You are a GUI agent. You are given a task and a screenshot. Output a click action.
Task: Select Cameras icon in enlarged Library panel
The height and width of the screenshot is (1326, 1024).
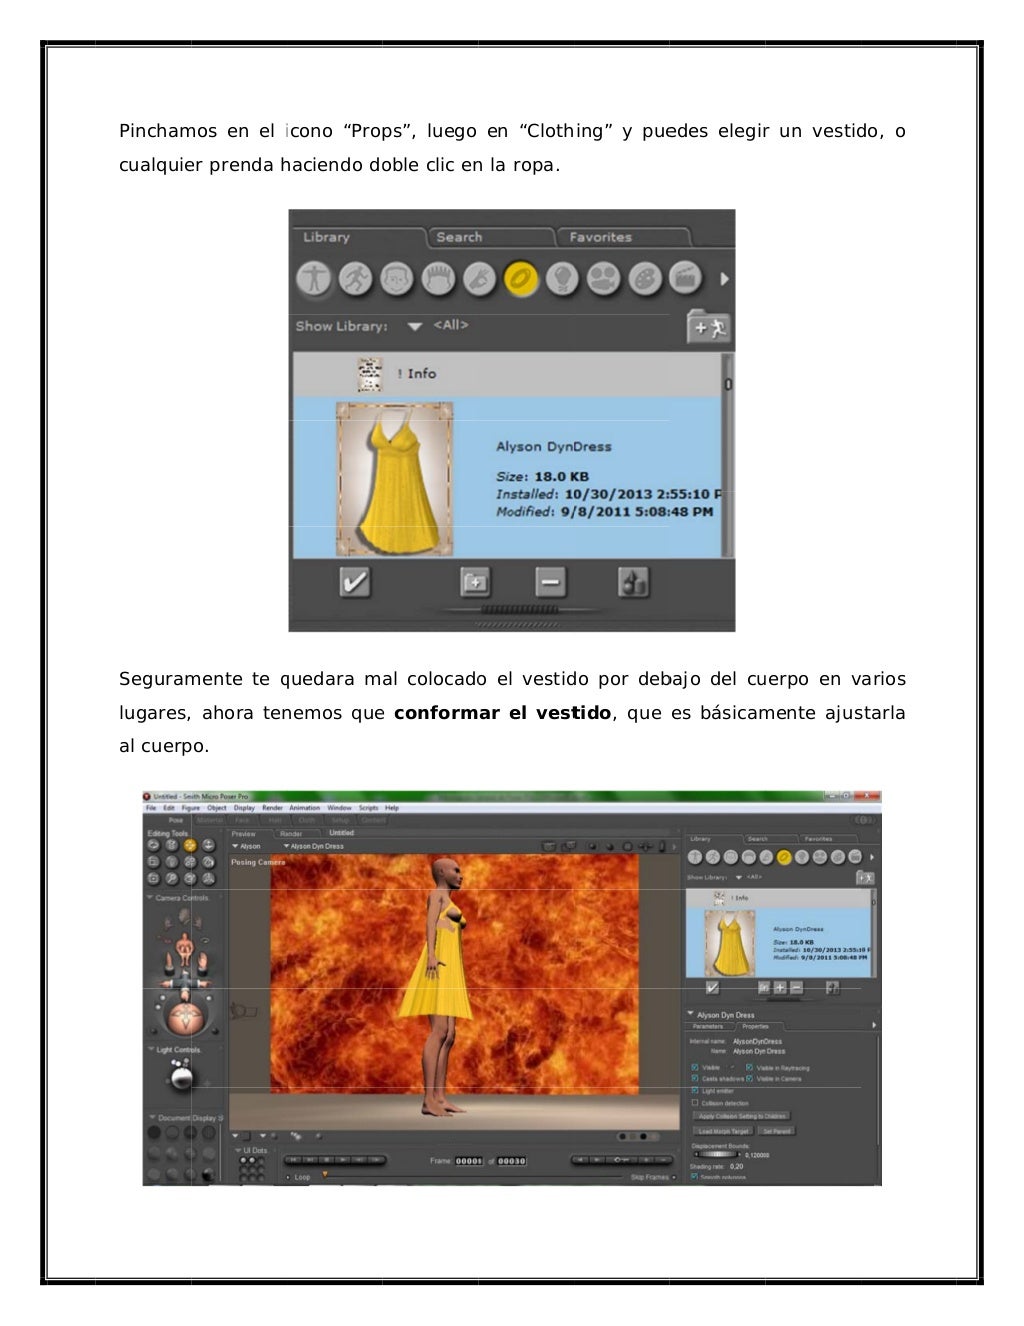pos(603,279)
